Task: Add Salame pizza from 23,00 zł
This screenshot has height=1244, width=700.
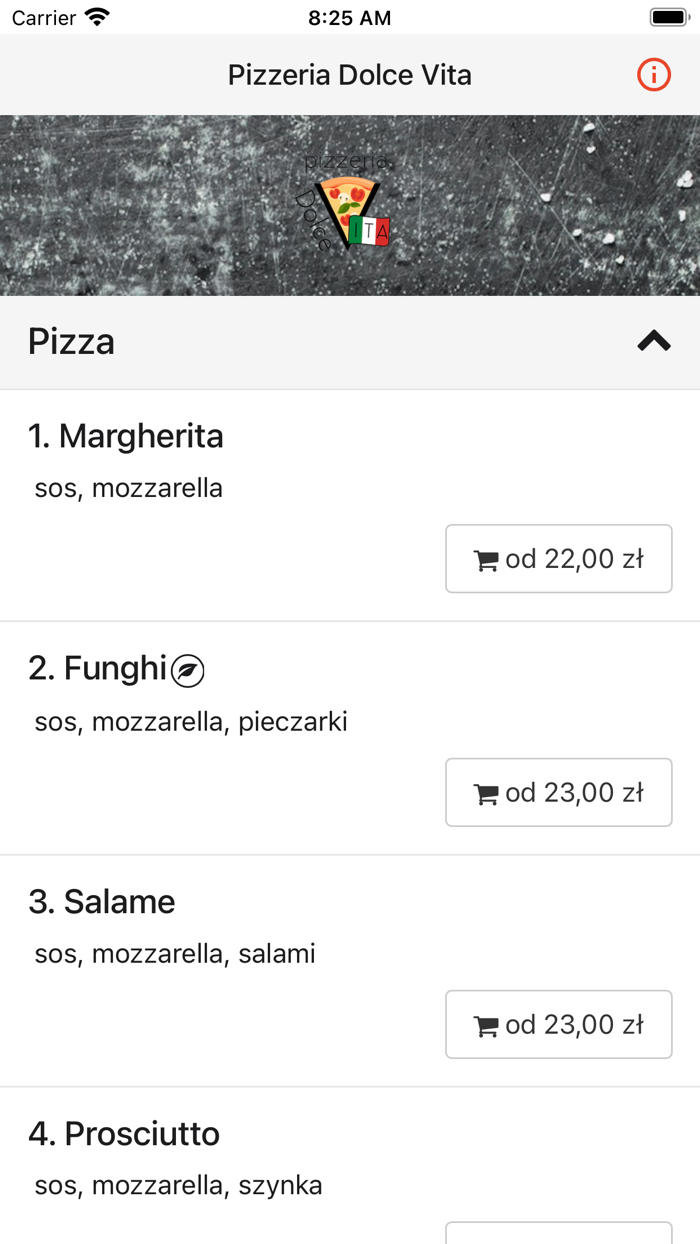Action: (x=558, y=1024)
